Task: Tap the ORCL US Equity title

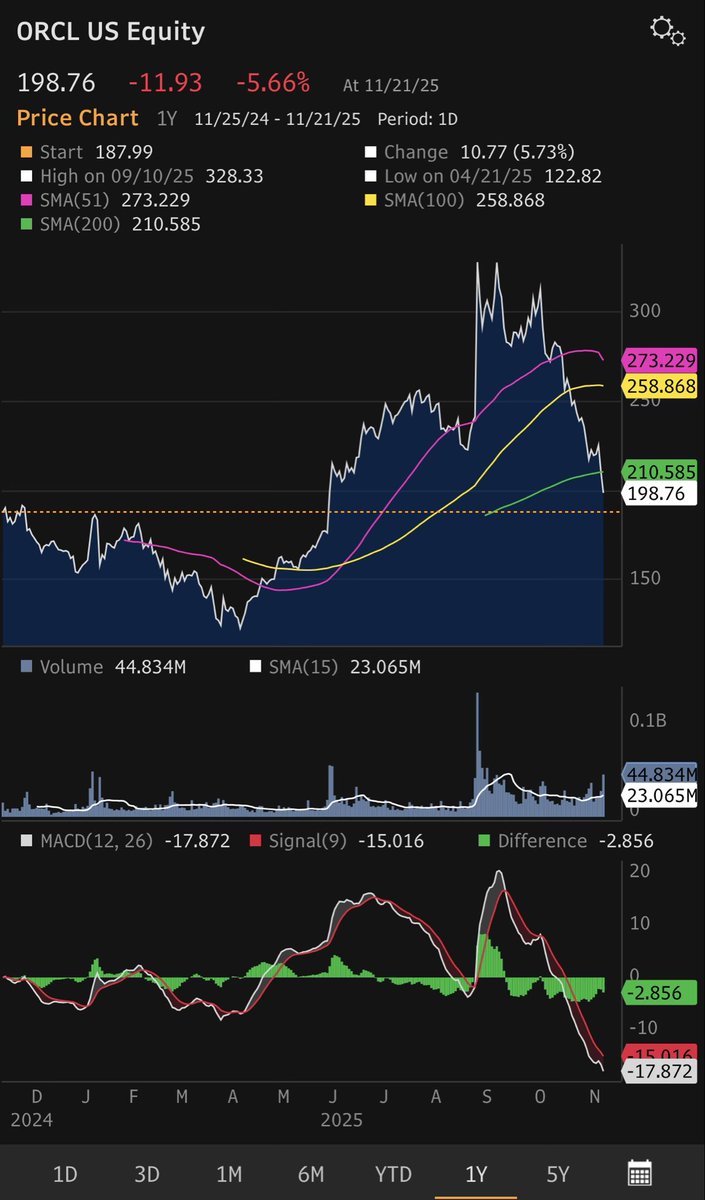Action: [x=110, y=32]
